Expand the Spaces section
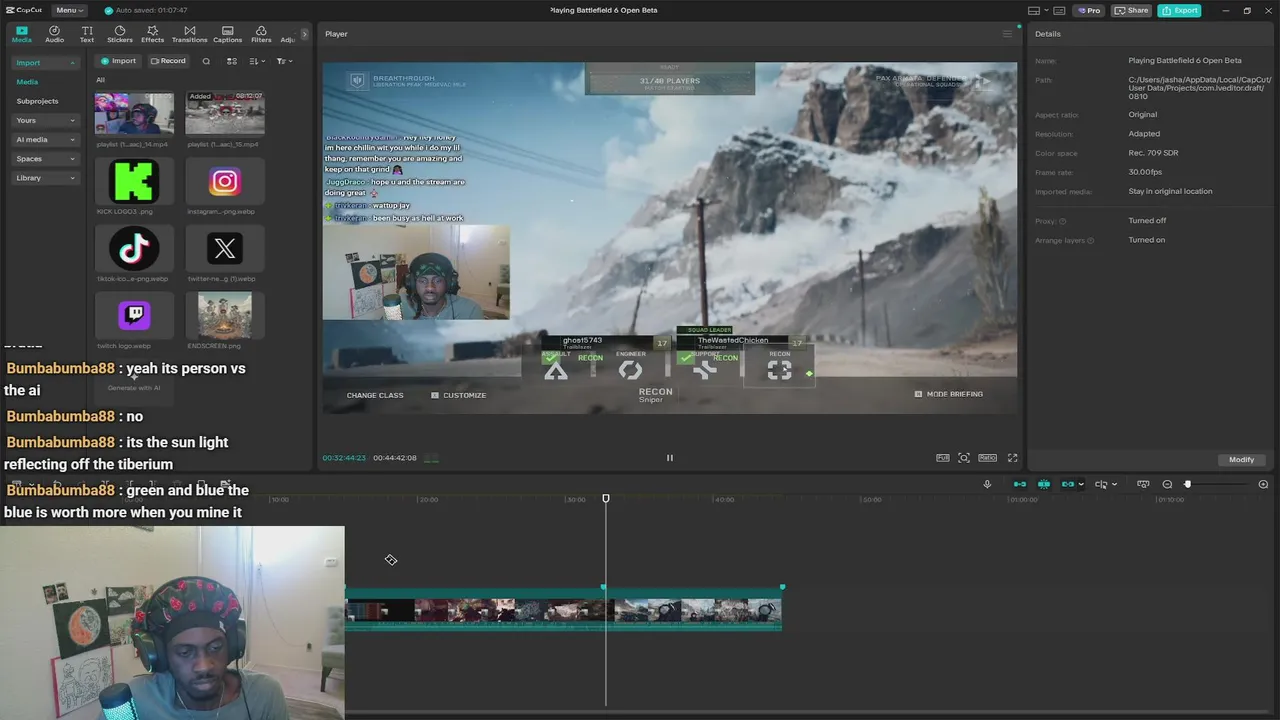Screen dimensions: 1280x720 pyautogui.click(x=45, y=158)
